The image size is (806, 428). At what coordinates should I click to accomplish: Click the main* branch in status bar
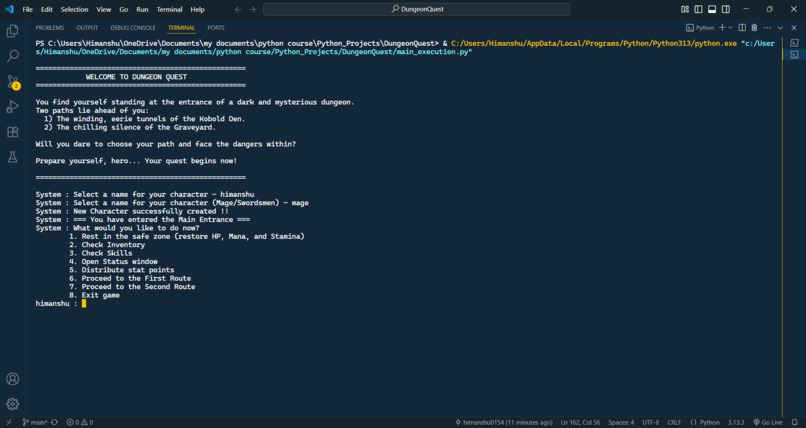point(35,422)
